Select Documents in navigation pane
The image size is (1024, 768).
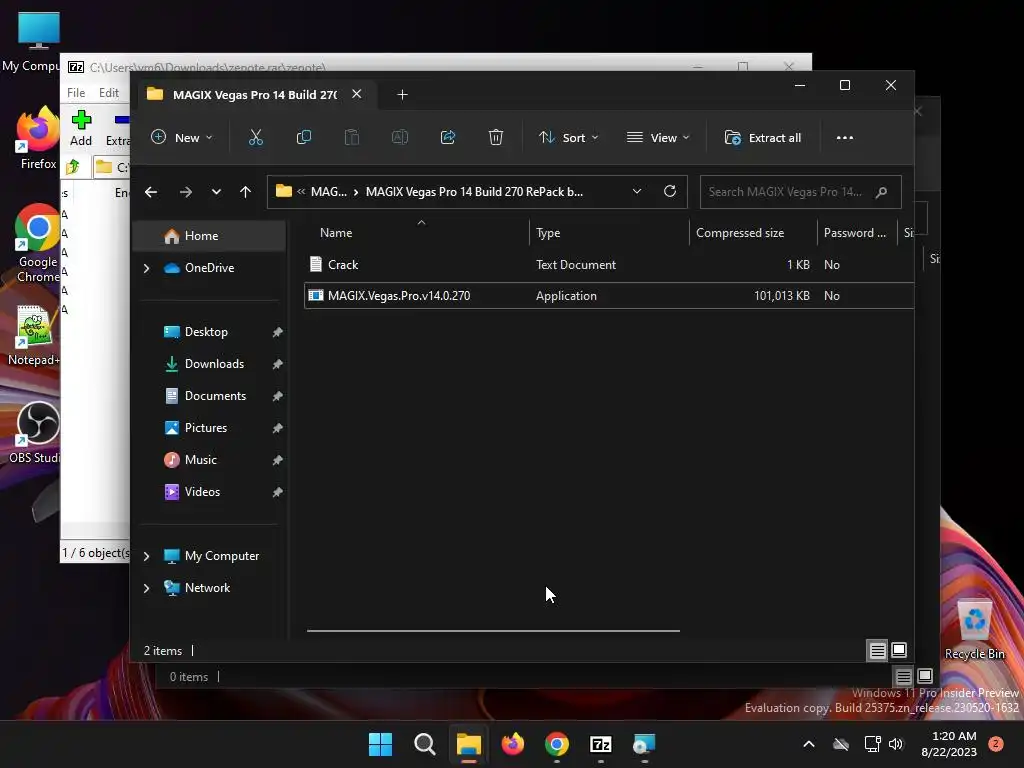[x=214, y=396]
